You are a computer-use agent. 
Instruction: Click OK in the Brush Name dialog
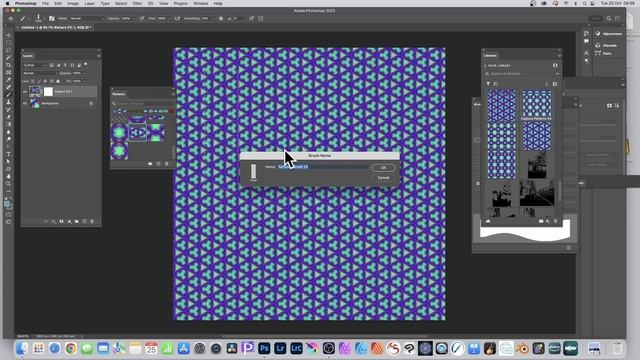point(383,168)
